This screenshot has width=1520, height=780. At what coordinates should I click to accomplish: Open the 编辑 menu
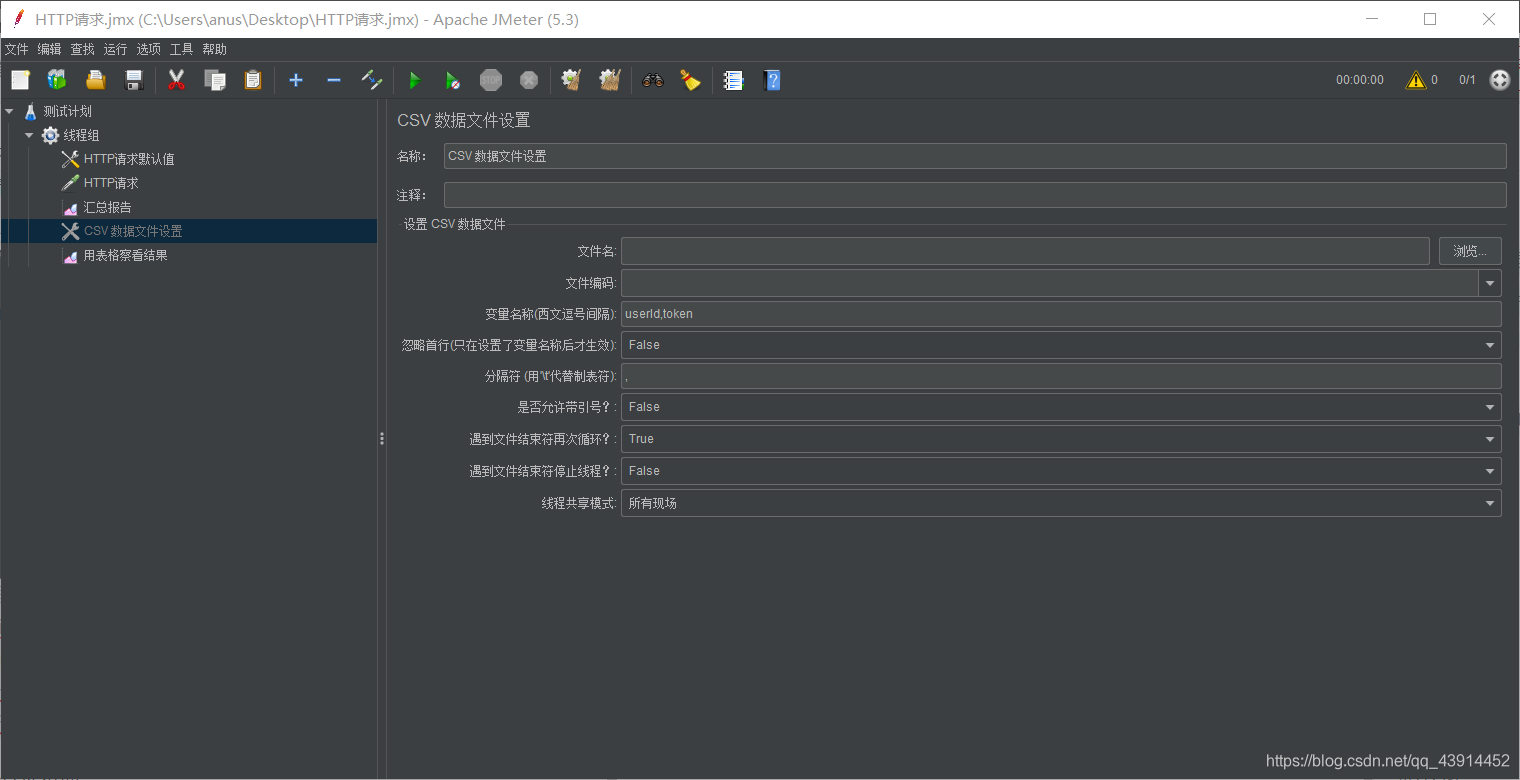click(49, 49)
